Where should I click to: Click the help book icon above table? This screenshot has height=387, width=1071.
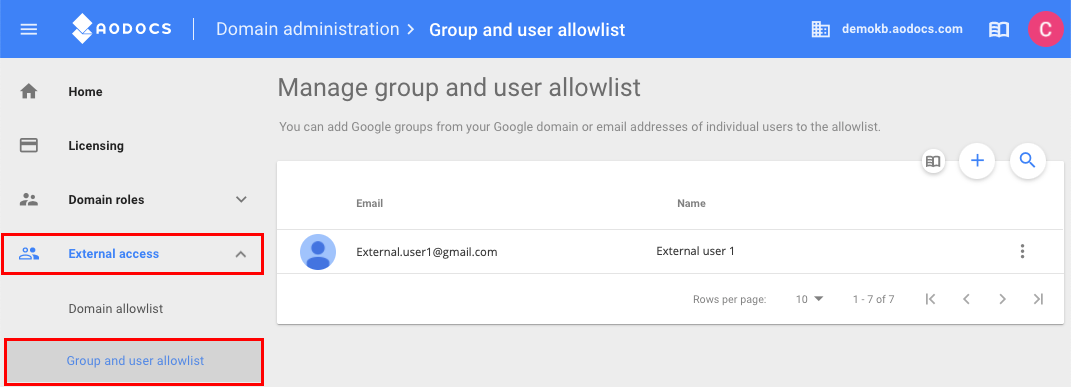[933, 162]
